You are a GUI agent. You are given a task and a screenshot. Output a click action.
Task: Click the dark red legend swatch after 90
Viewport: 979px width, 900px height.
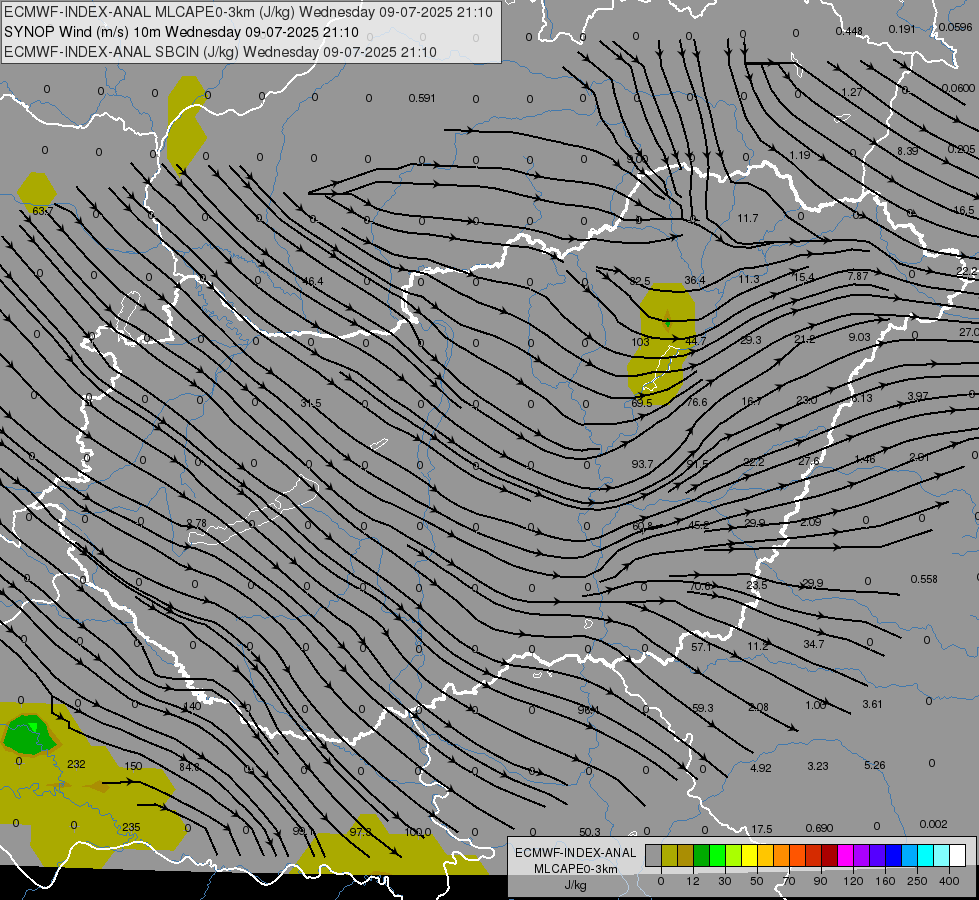pos(829,856)
